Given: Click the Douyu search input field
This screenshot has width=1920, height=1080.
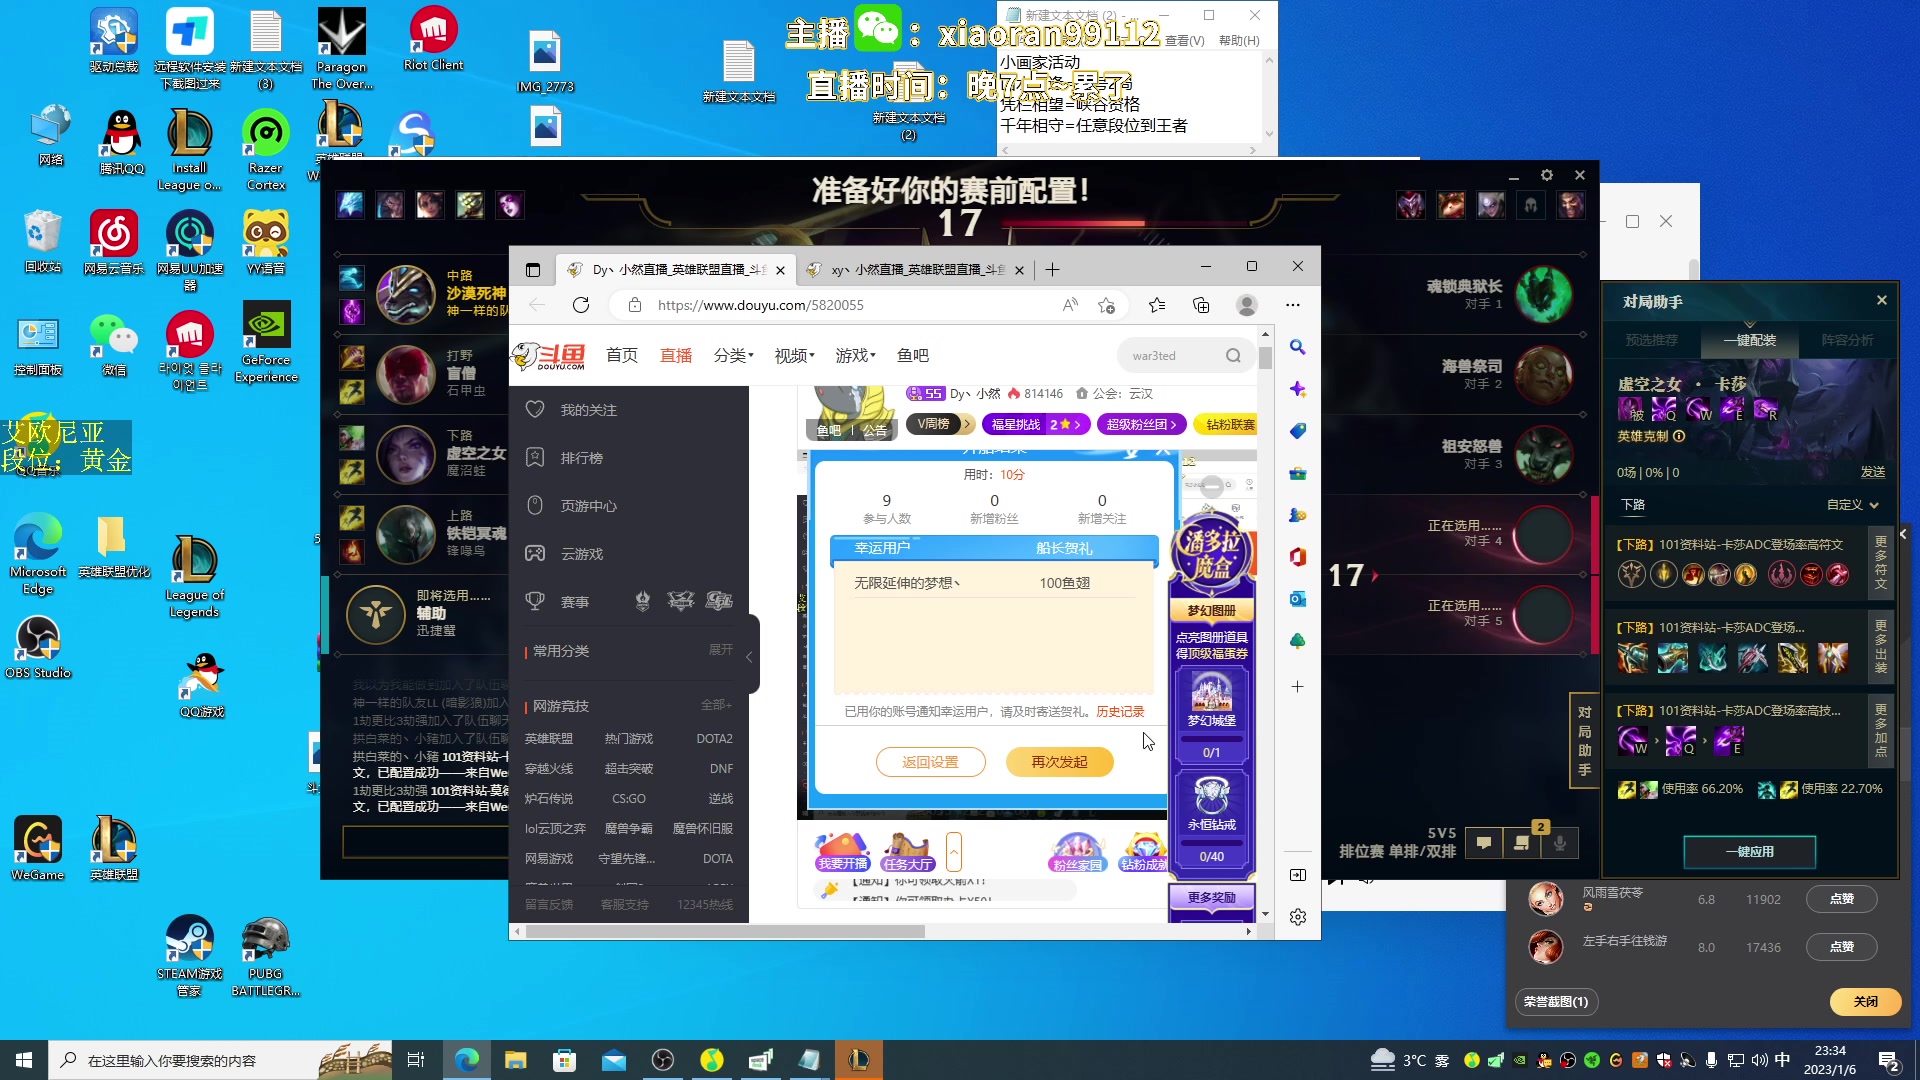Looking at the screenshot, I should tap(1172, 356).
